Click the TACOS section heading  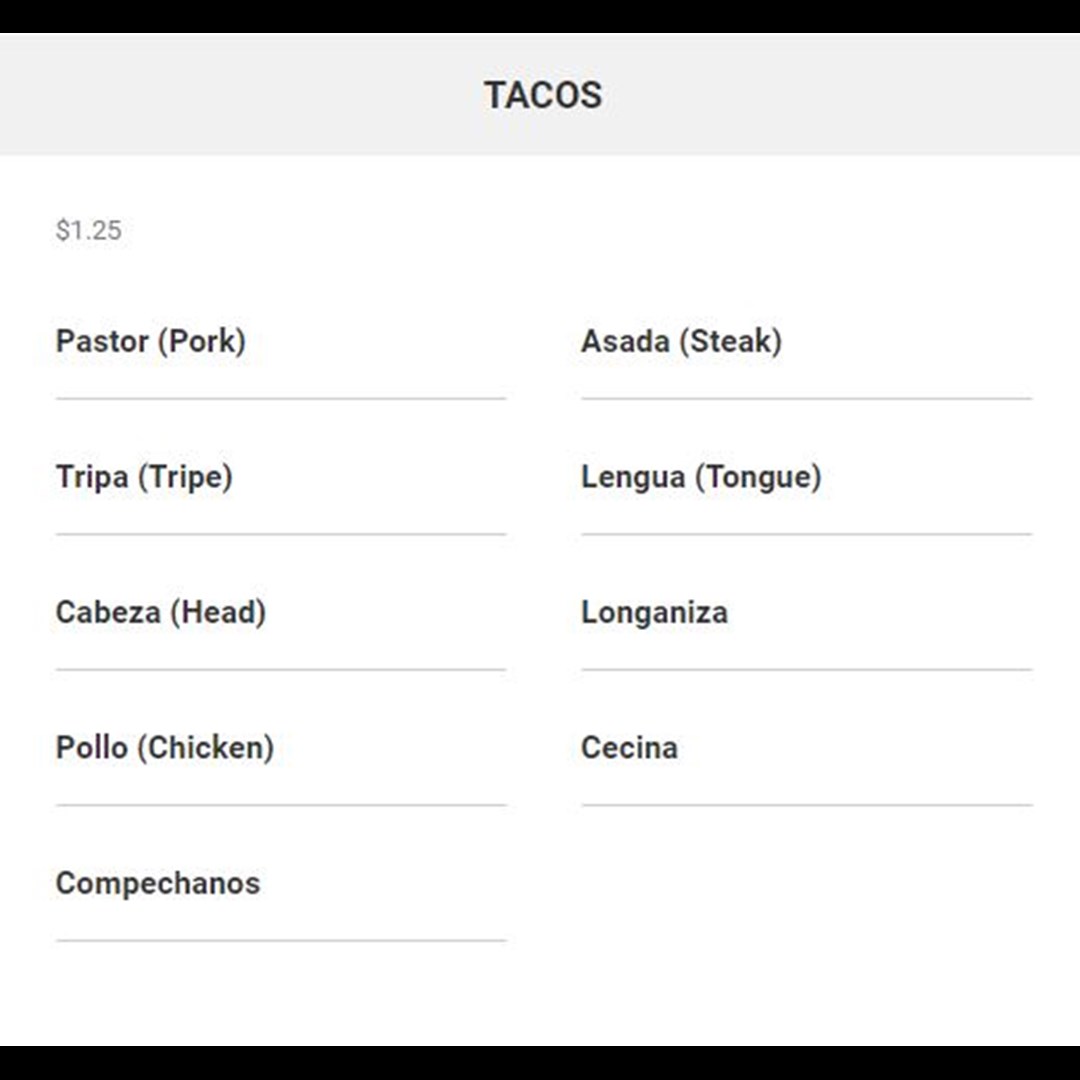[543, 94]
